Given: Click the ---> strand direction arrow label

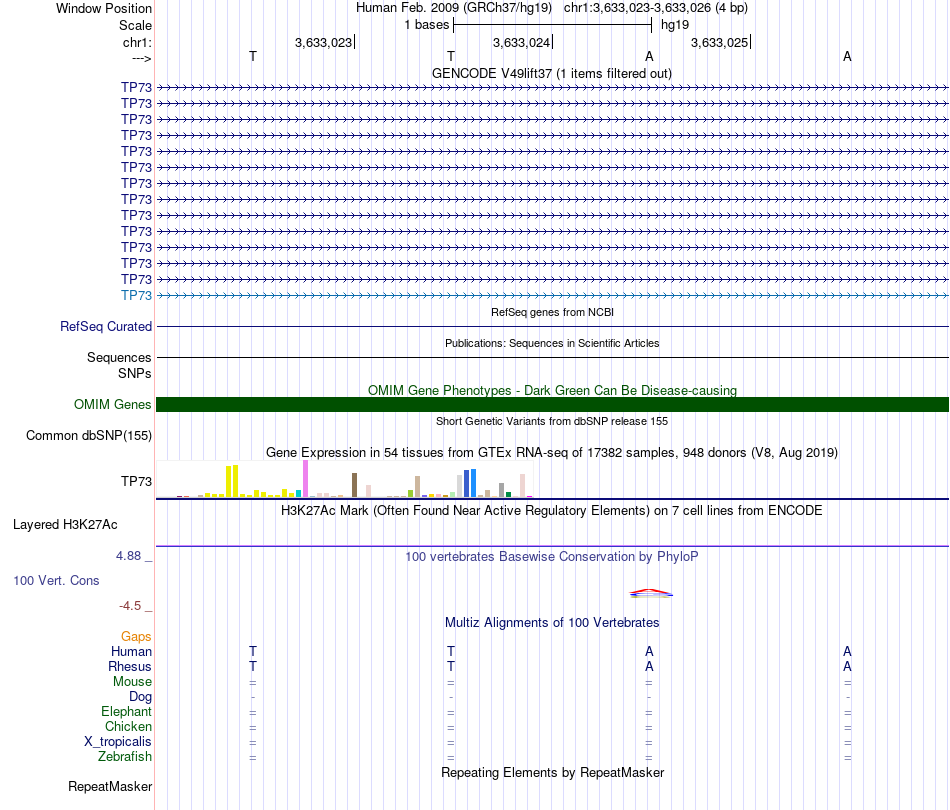Looking at the screenshot, I should (x=141, y=58).
